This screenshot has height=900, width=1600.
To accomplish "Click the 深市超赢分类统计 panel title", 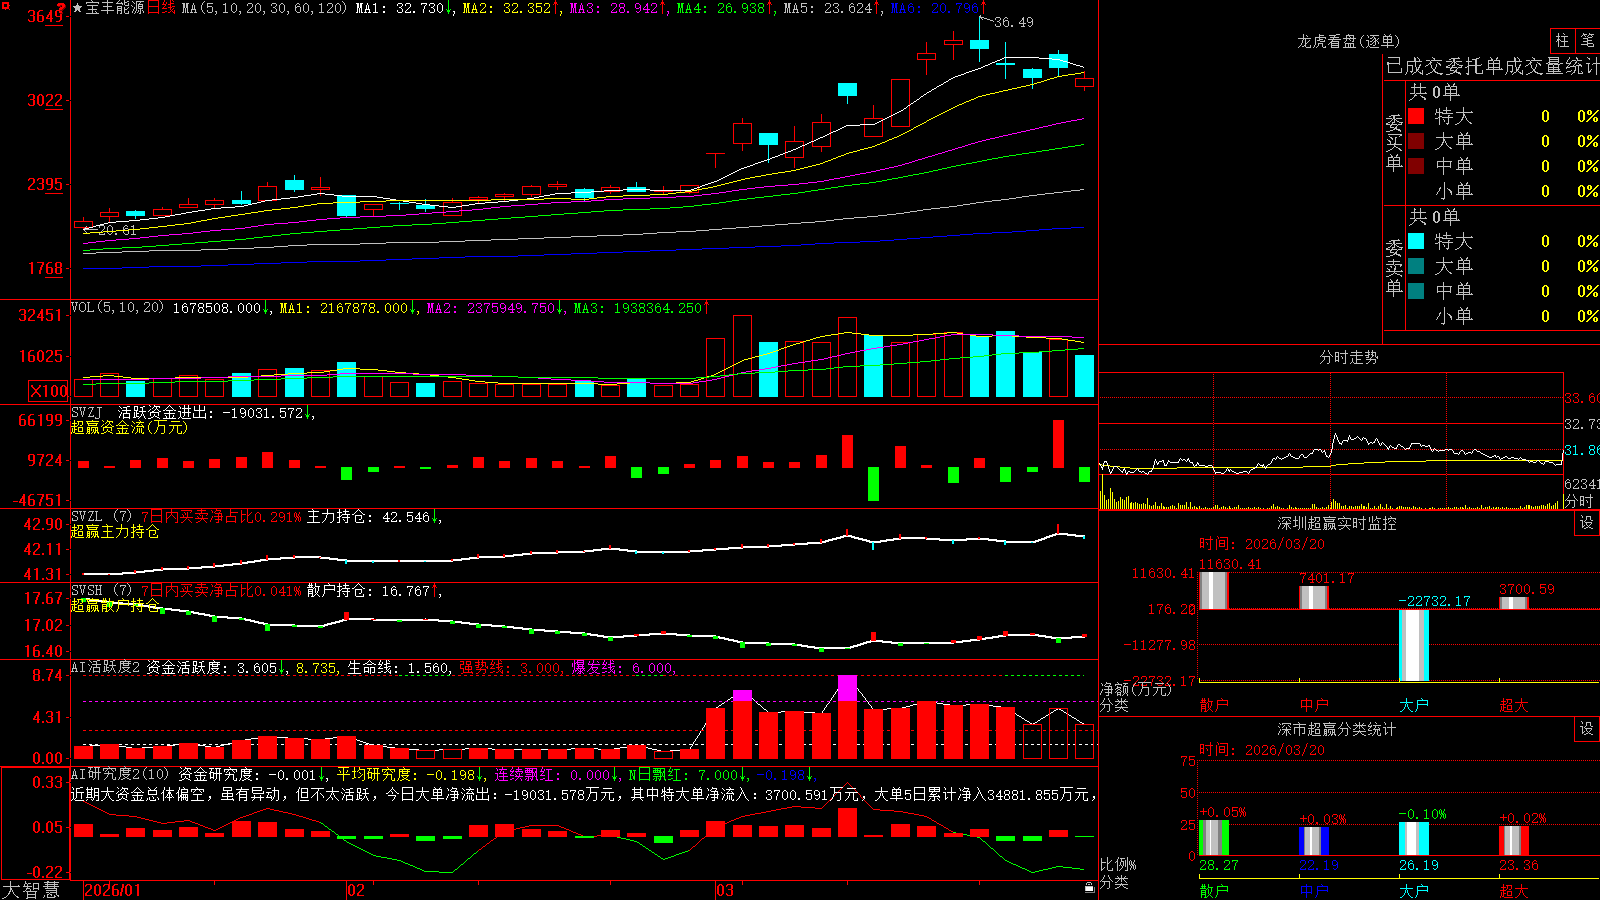I will (x=1336, y=729).
